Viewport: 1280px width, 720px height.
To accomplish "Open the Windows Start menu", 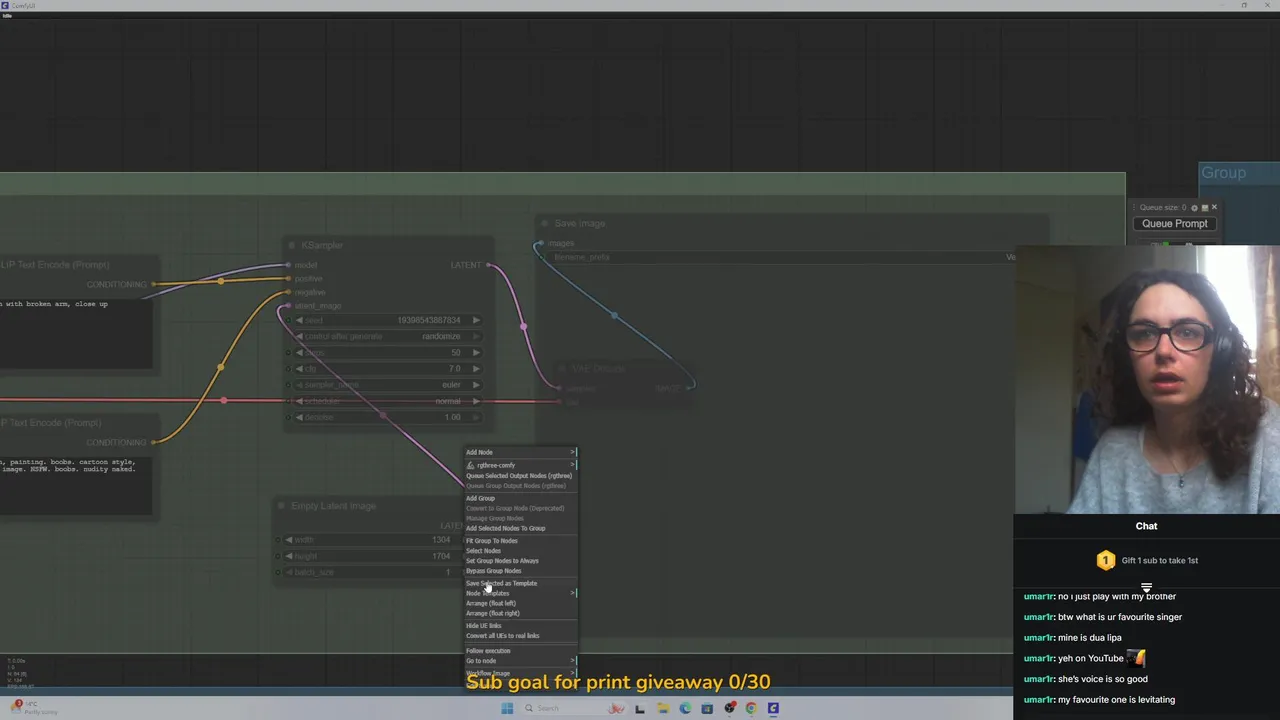I will (507, 708).
